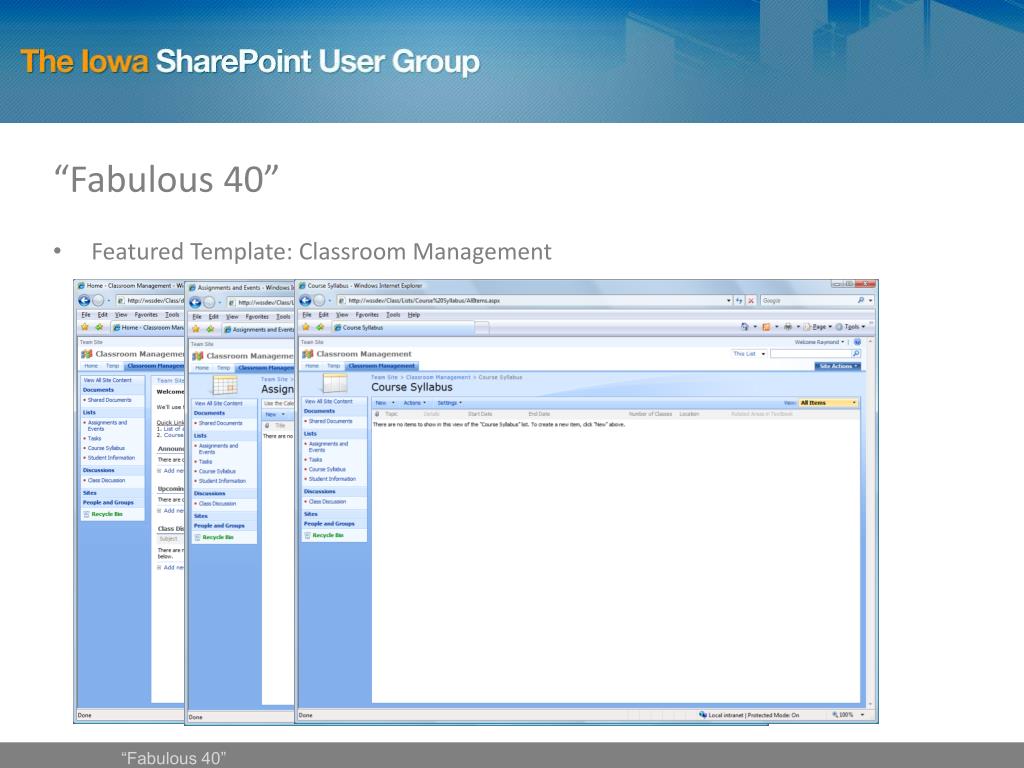Open File menu in Course Syllabus window
This screenshot has width=1024, height=768.
tap(307, 314)
